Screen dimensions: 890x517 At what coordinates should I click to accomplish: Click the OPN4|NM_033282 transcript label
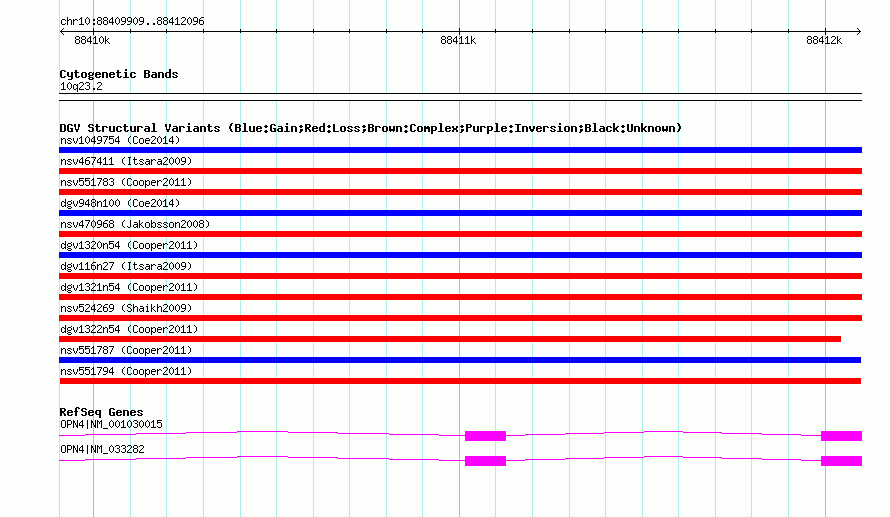click(102, 449)
